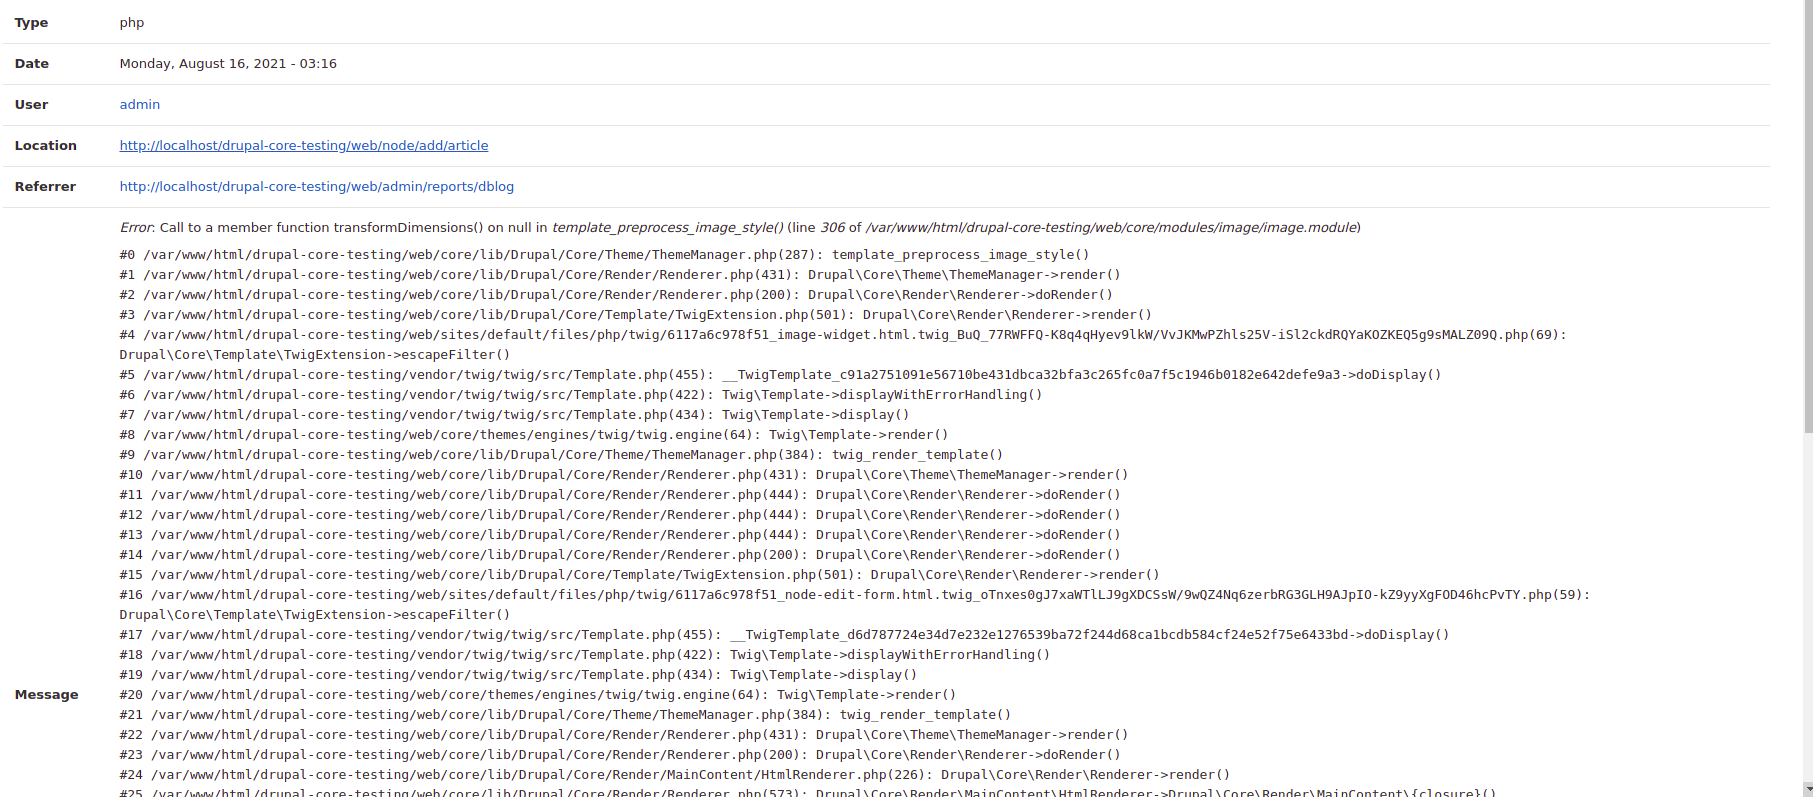Click the 'php' type value

[132, 23]
